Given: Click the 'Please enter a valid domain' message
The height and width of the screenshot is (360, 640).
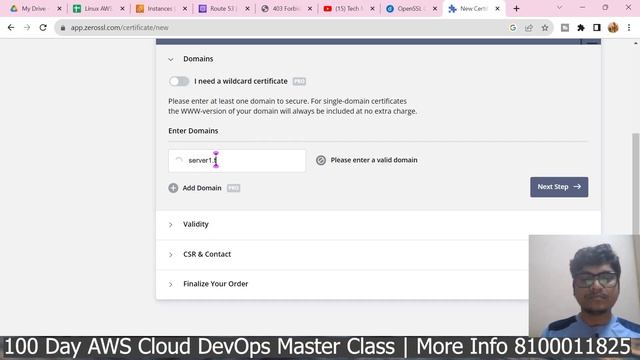Looking at the screenshot, I should 374,160.
